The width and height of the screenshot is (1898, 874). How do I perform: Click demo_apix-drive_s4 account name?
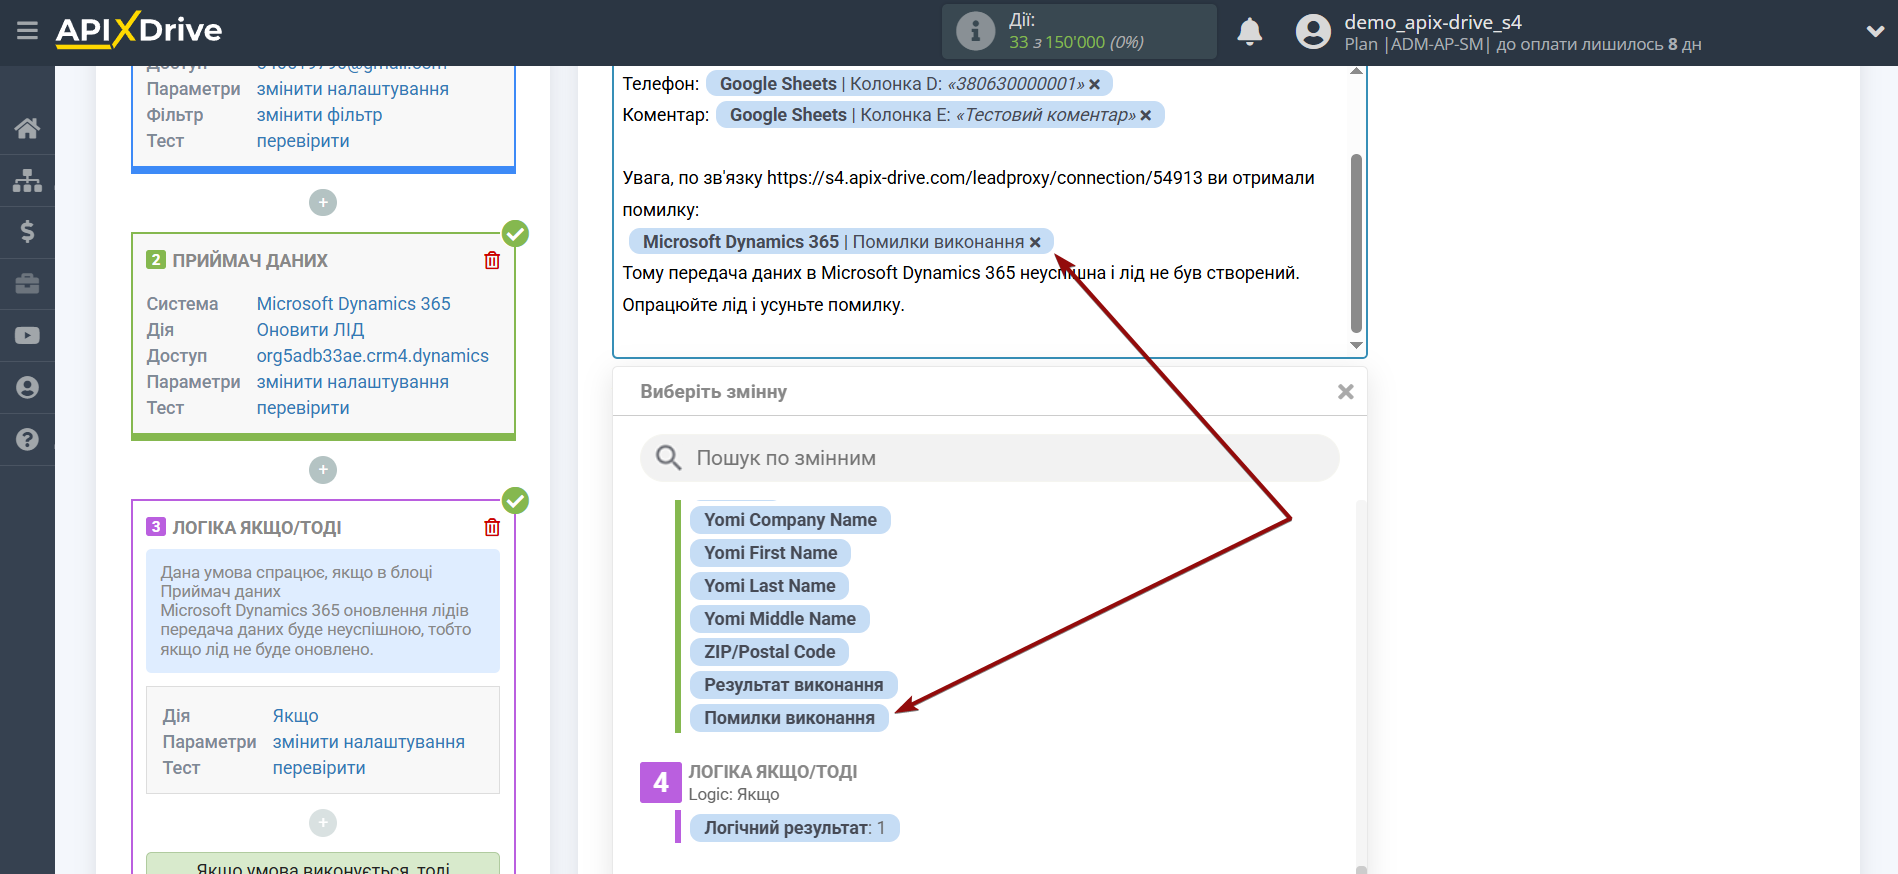pyautogui.click(x=1432, y=22)
